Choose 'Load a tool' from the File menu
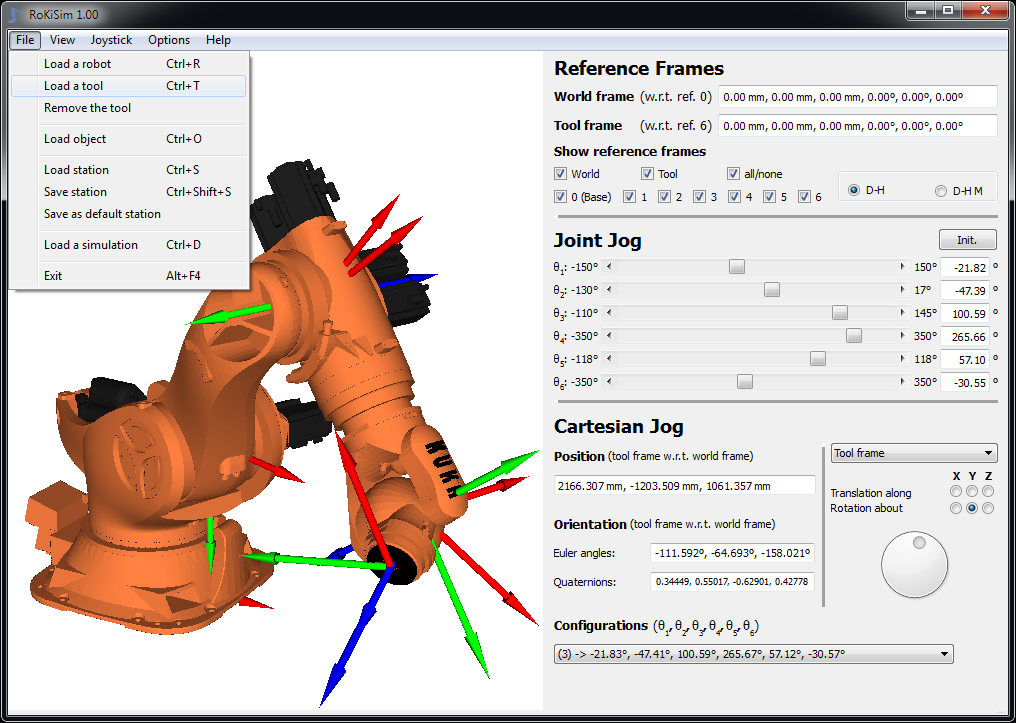The image size is (1016, 723). tap(74, 86)
